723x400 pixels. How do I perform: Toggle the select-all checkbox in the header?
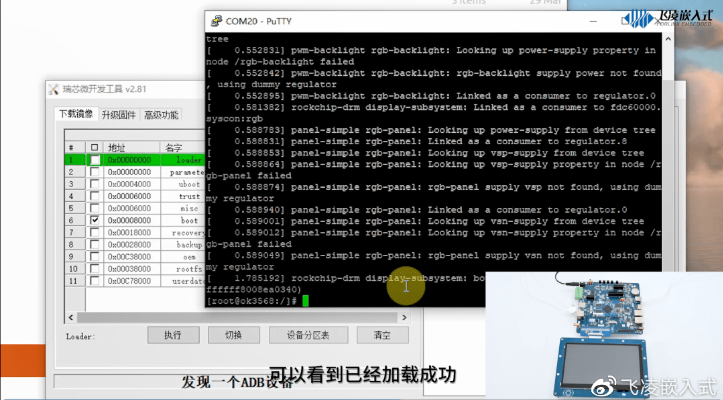[95, 148]
